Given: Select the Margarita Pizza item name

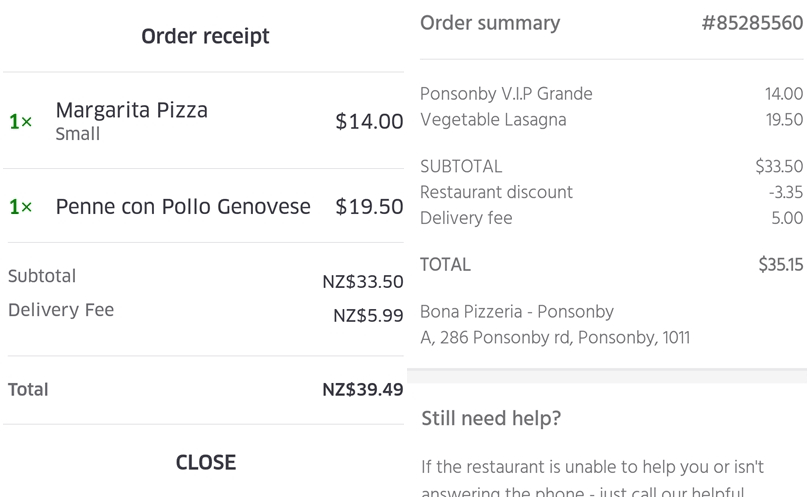Looking at the screenshot, I should [131, 110].
